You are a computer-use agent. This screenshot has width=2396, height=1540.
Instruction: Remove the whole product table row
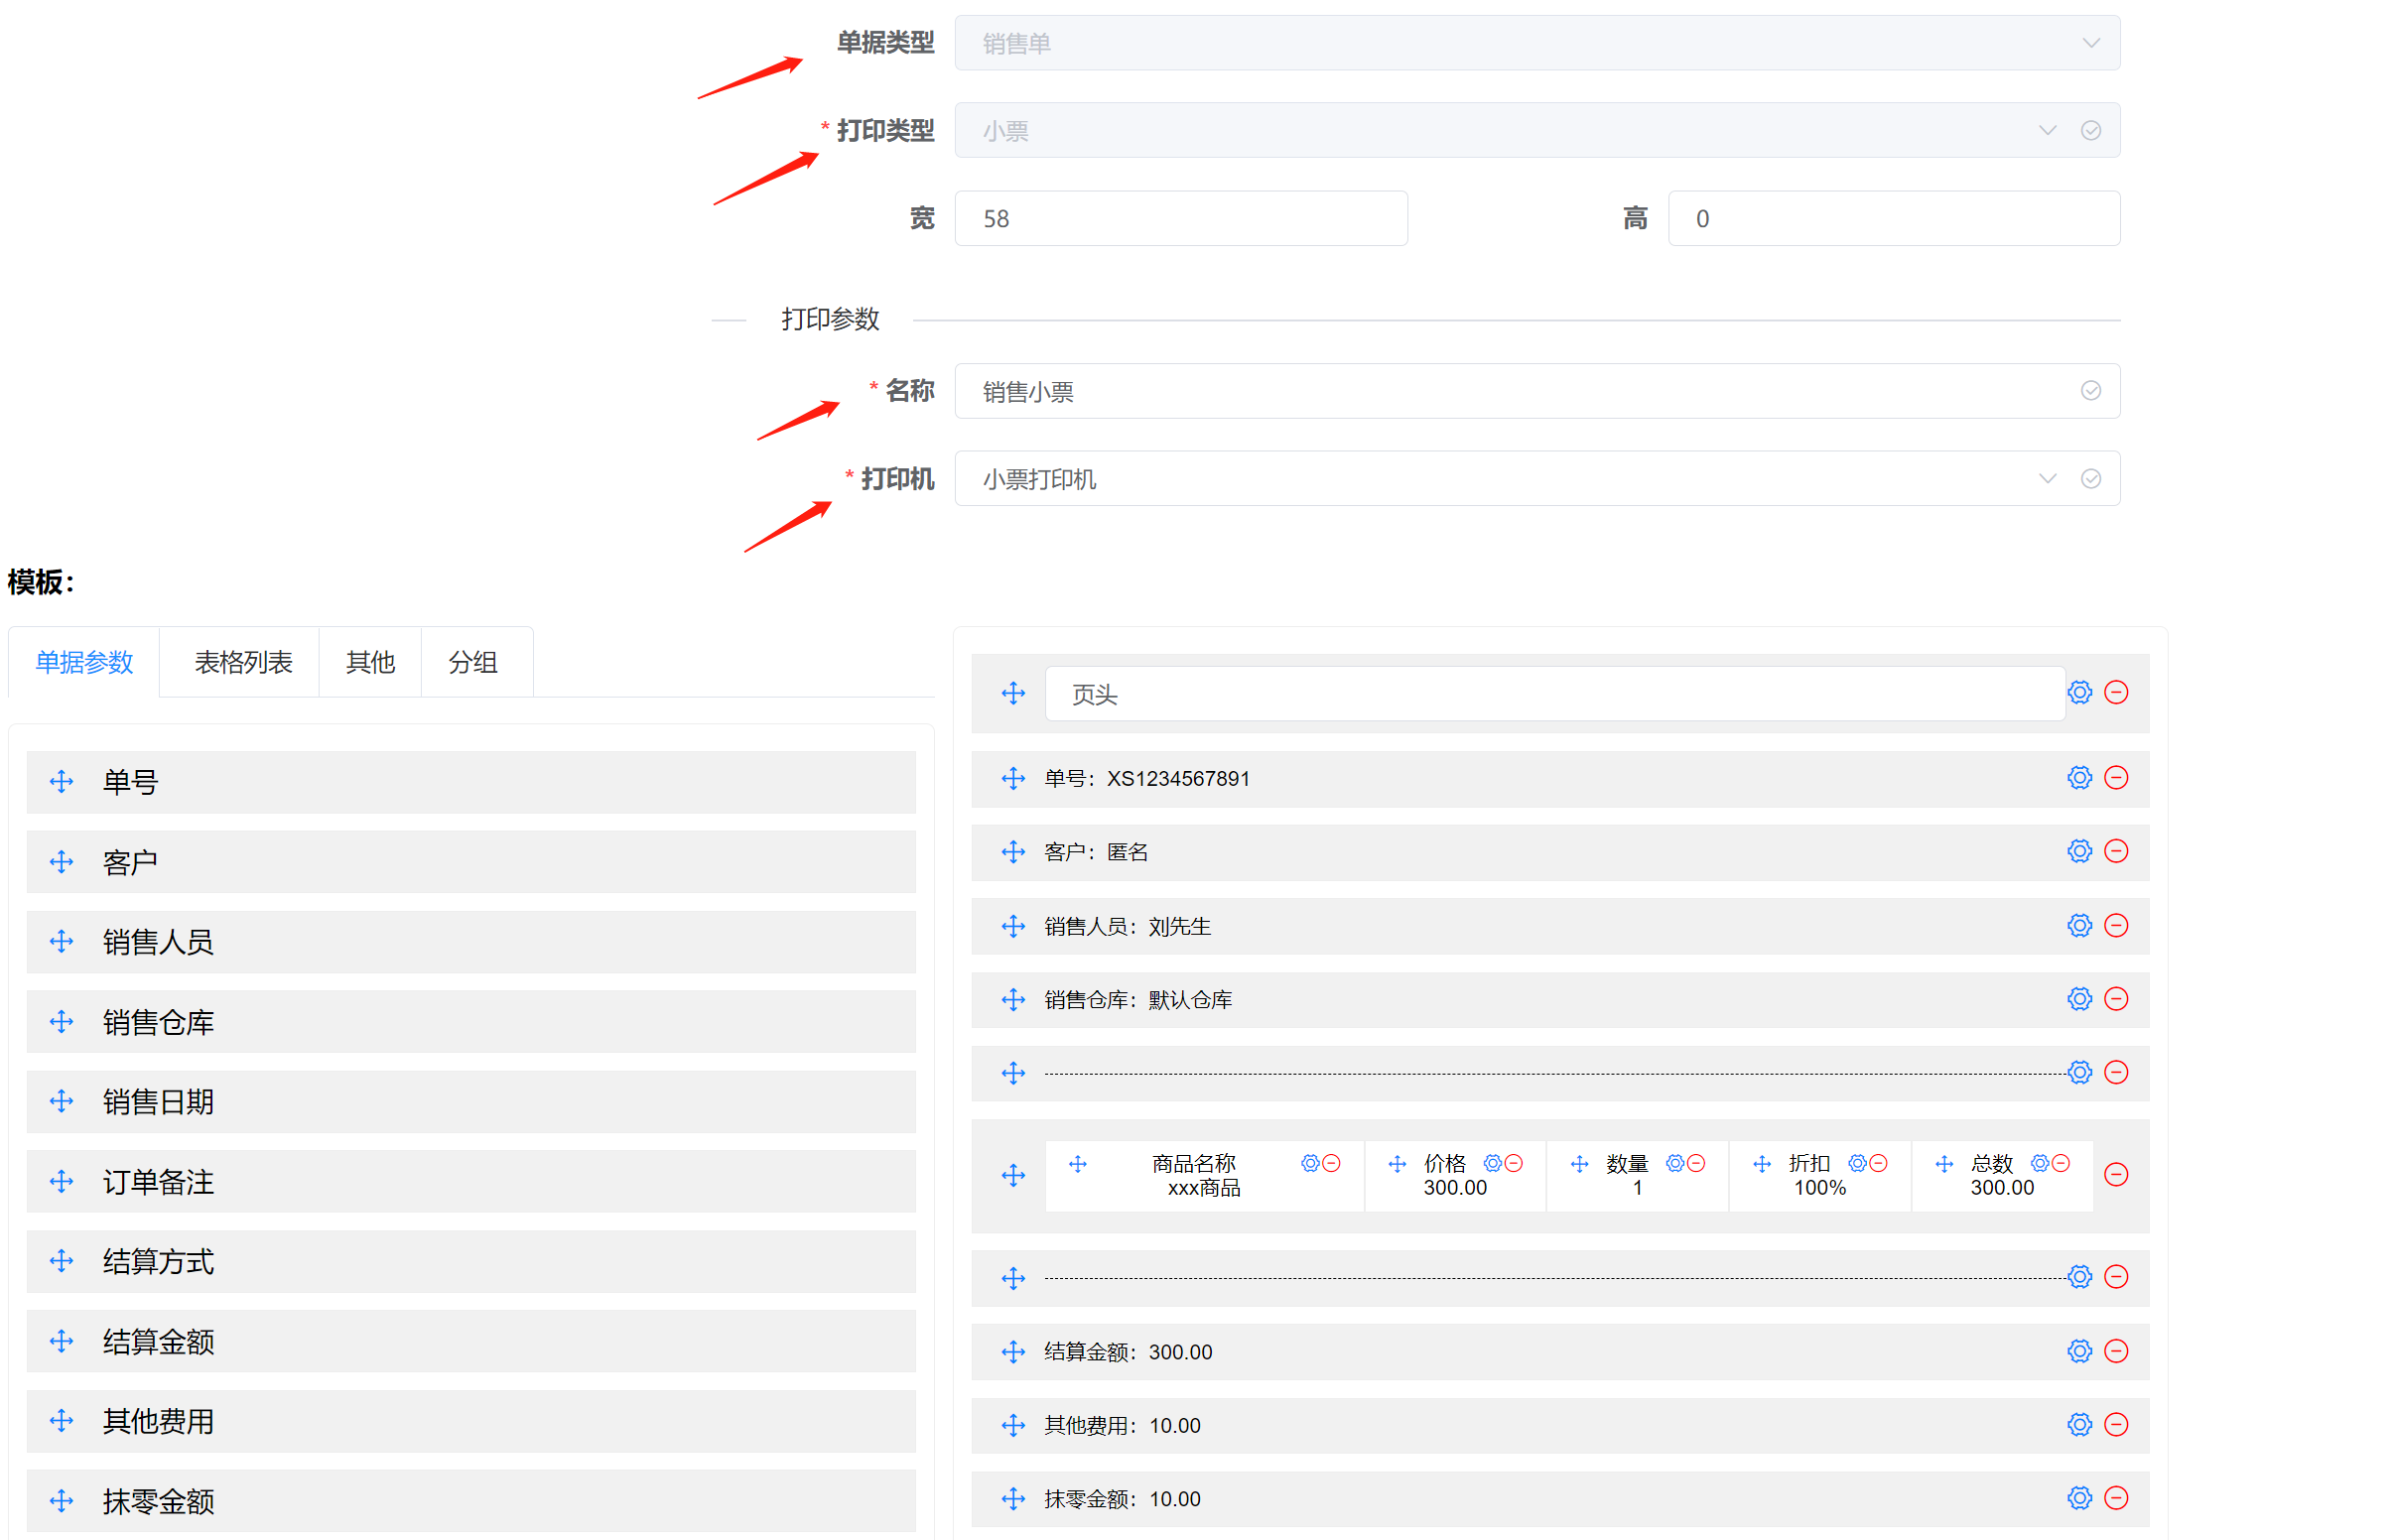coord(2115,1174)
